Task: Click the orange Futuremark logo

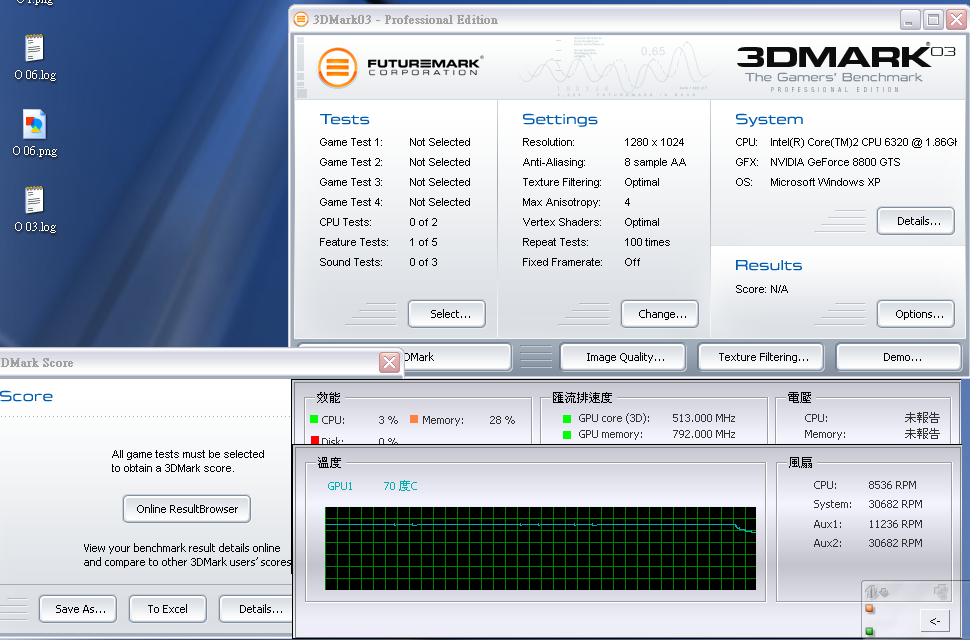Action: tap(338, 68)
